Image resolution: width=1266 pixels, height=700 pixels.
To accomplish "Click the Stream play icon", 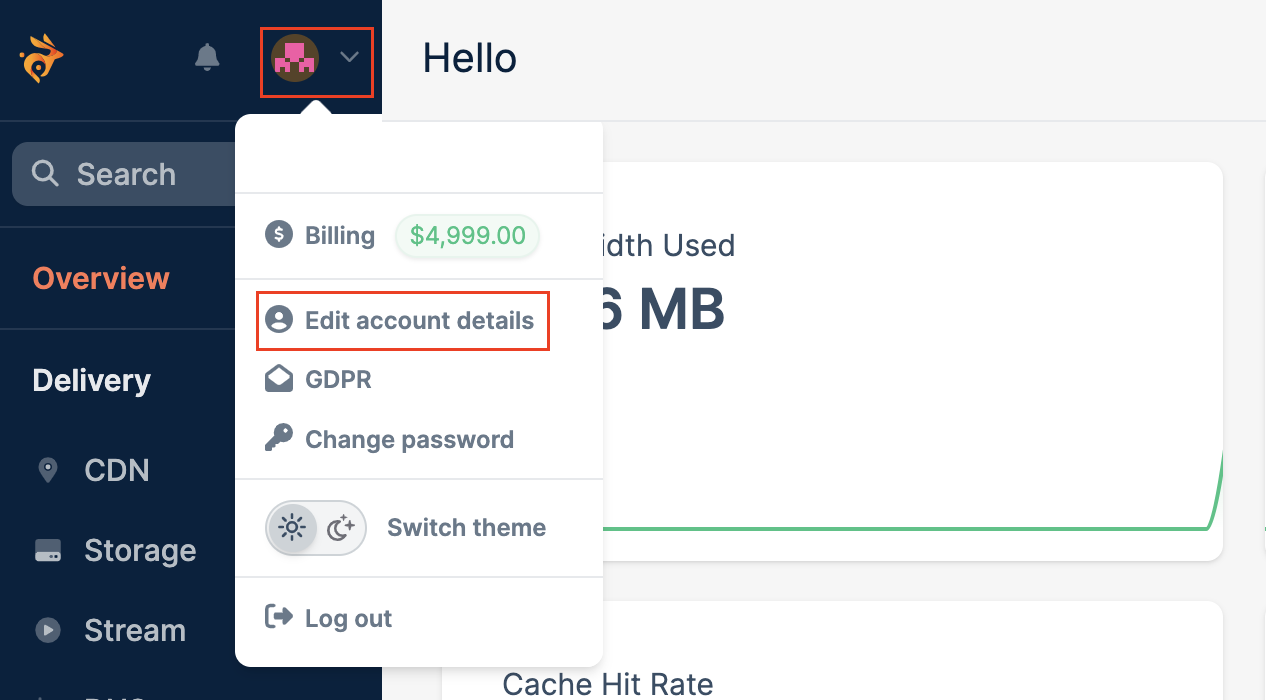I will tap(47, 630).
